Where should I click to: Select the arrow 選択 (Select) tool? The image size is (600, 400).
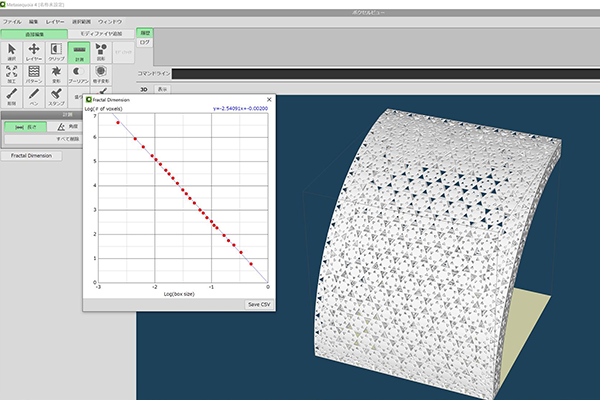click(12, 52)
